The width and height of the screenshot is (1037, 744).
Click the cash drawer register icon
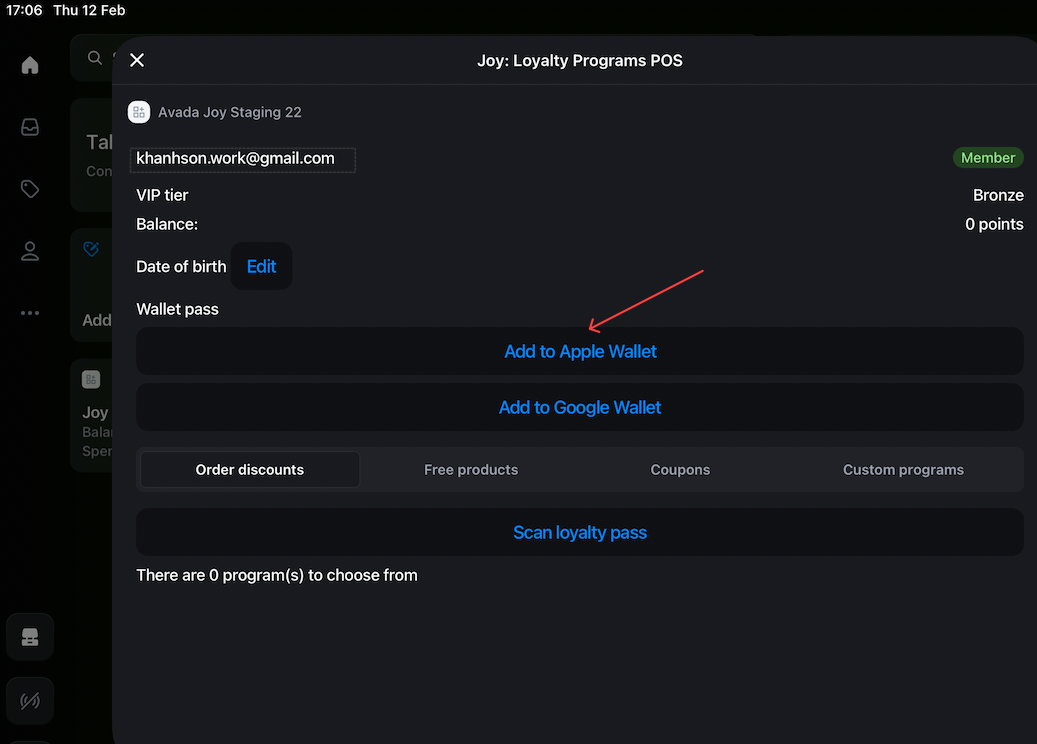pos(30,639)
